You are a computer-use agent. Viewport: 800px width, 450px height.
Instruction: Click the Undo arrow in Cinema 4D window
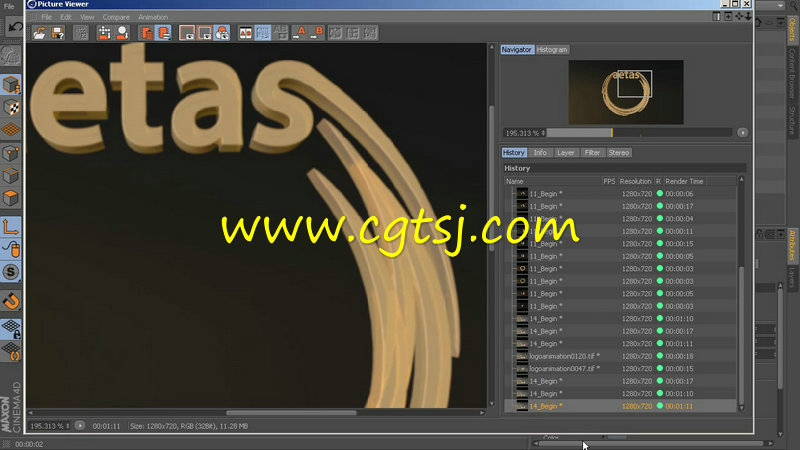[x=15, y=27]
